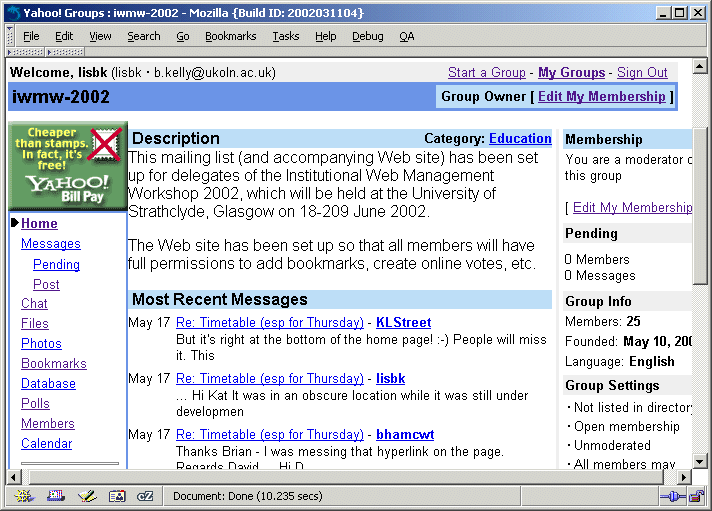712x511 pixels.
Task: Open the Go menu
Action: pyautogui.click(x=183, y=36)
